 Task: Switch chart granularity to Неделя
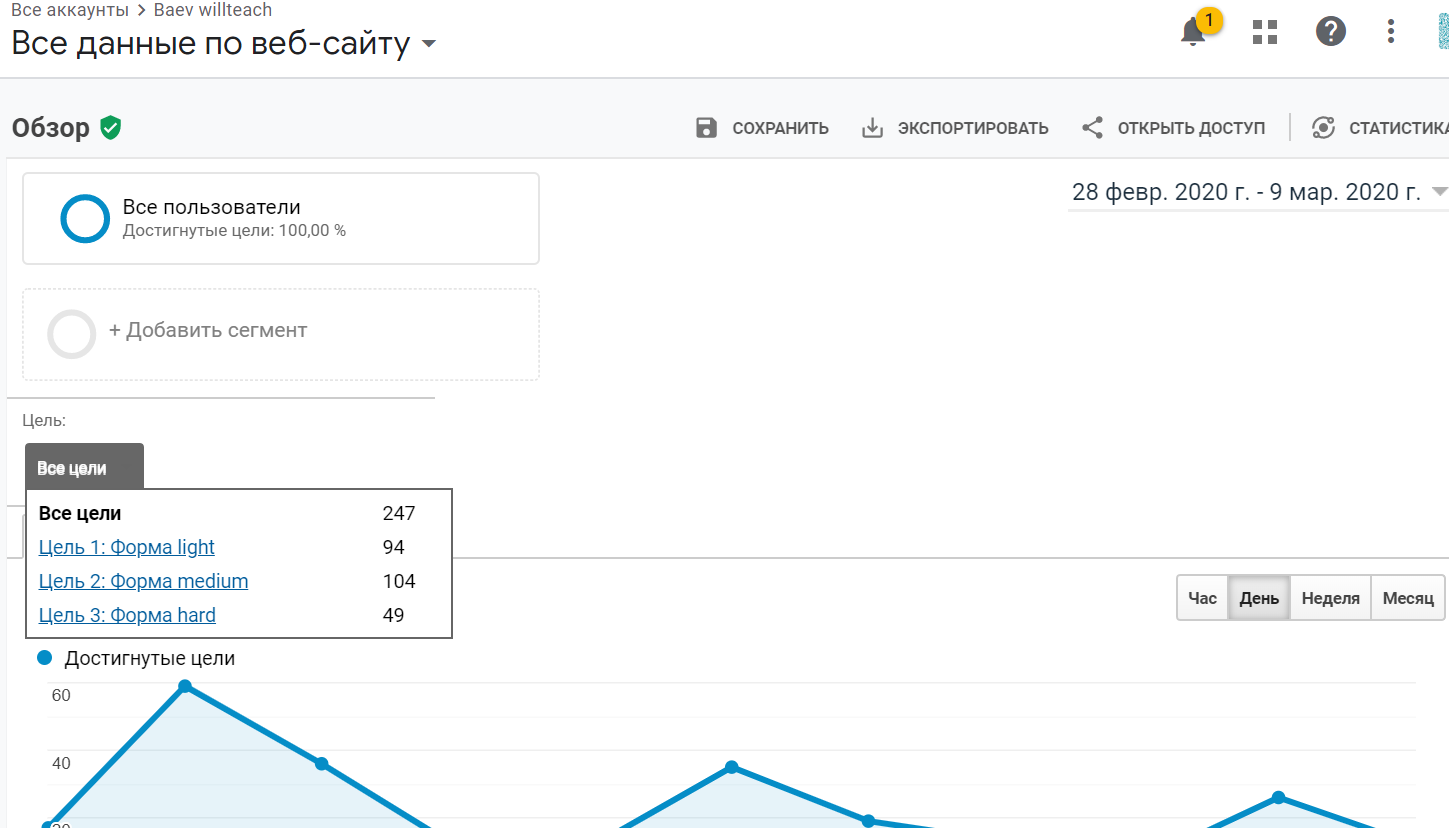tap(1330, 598)
